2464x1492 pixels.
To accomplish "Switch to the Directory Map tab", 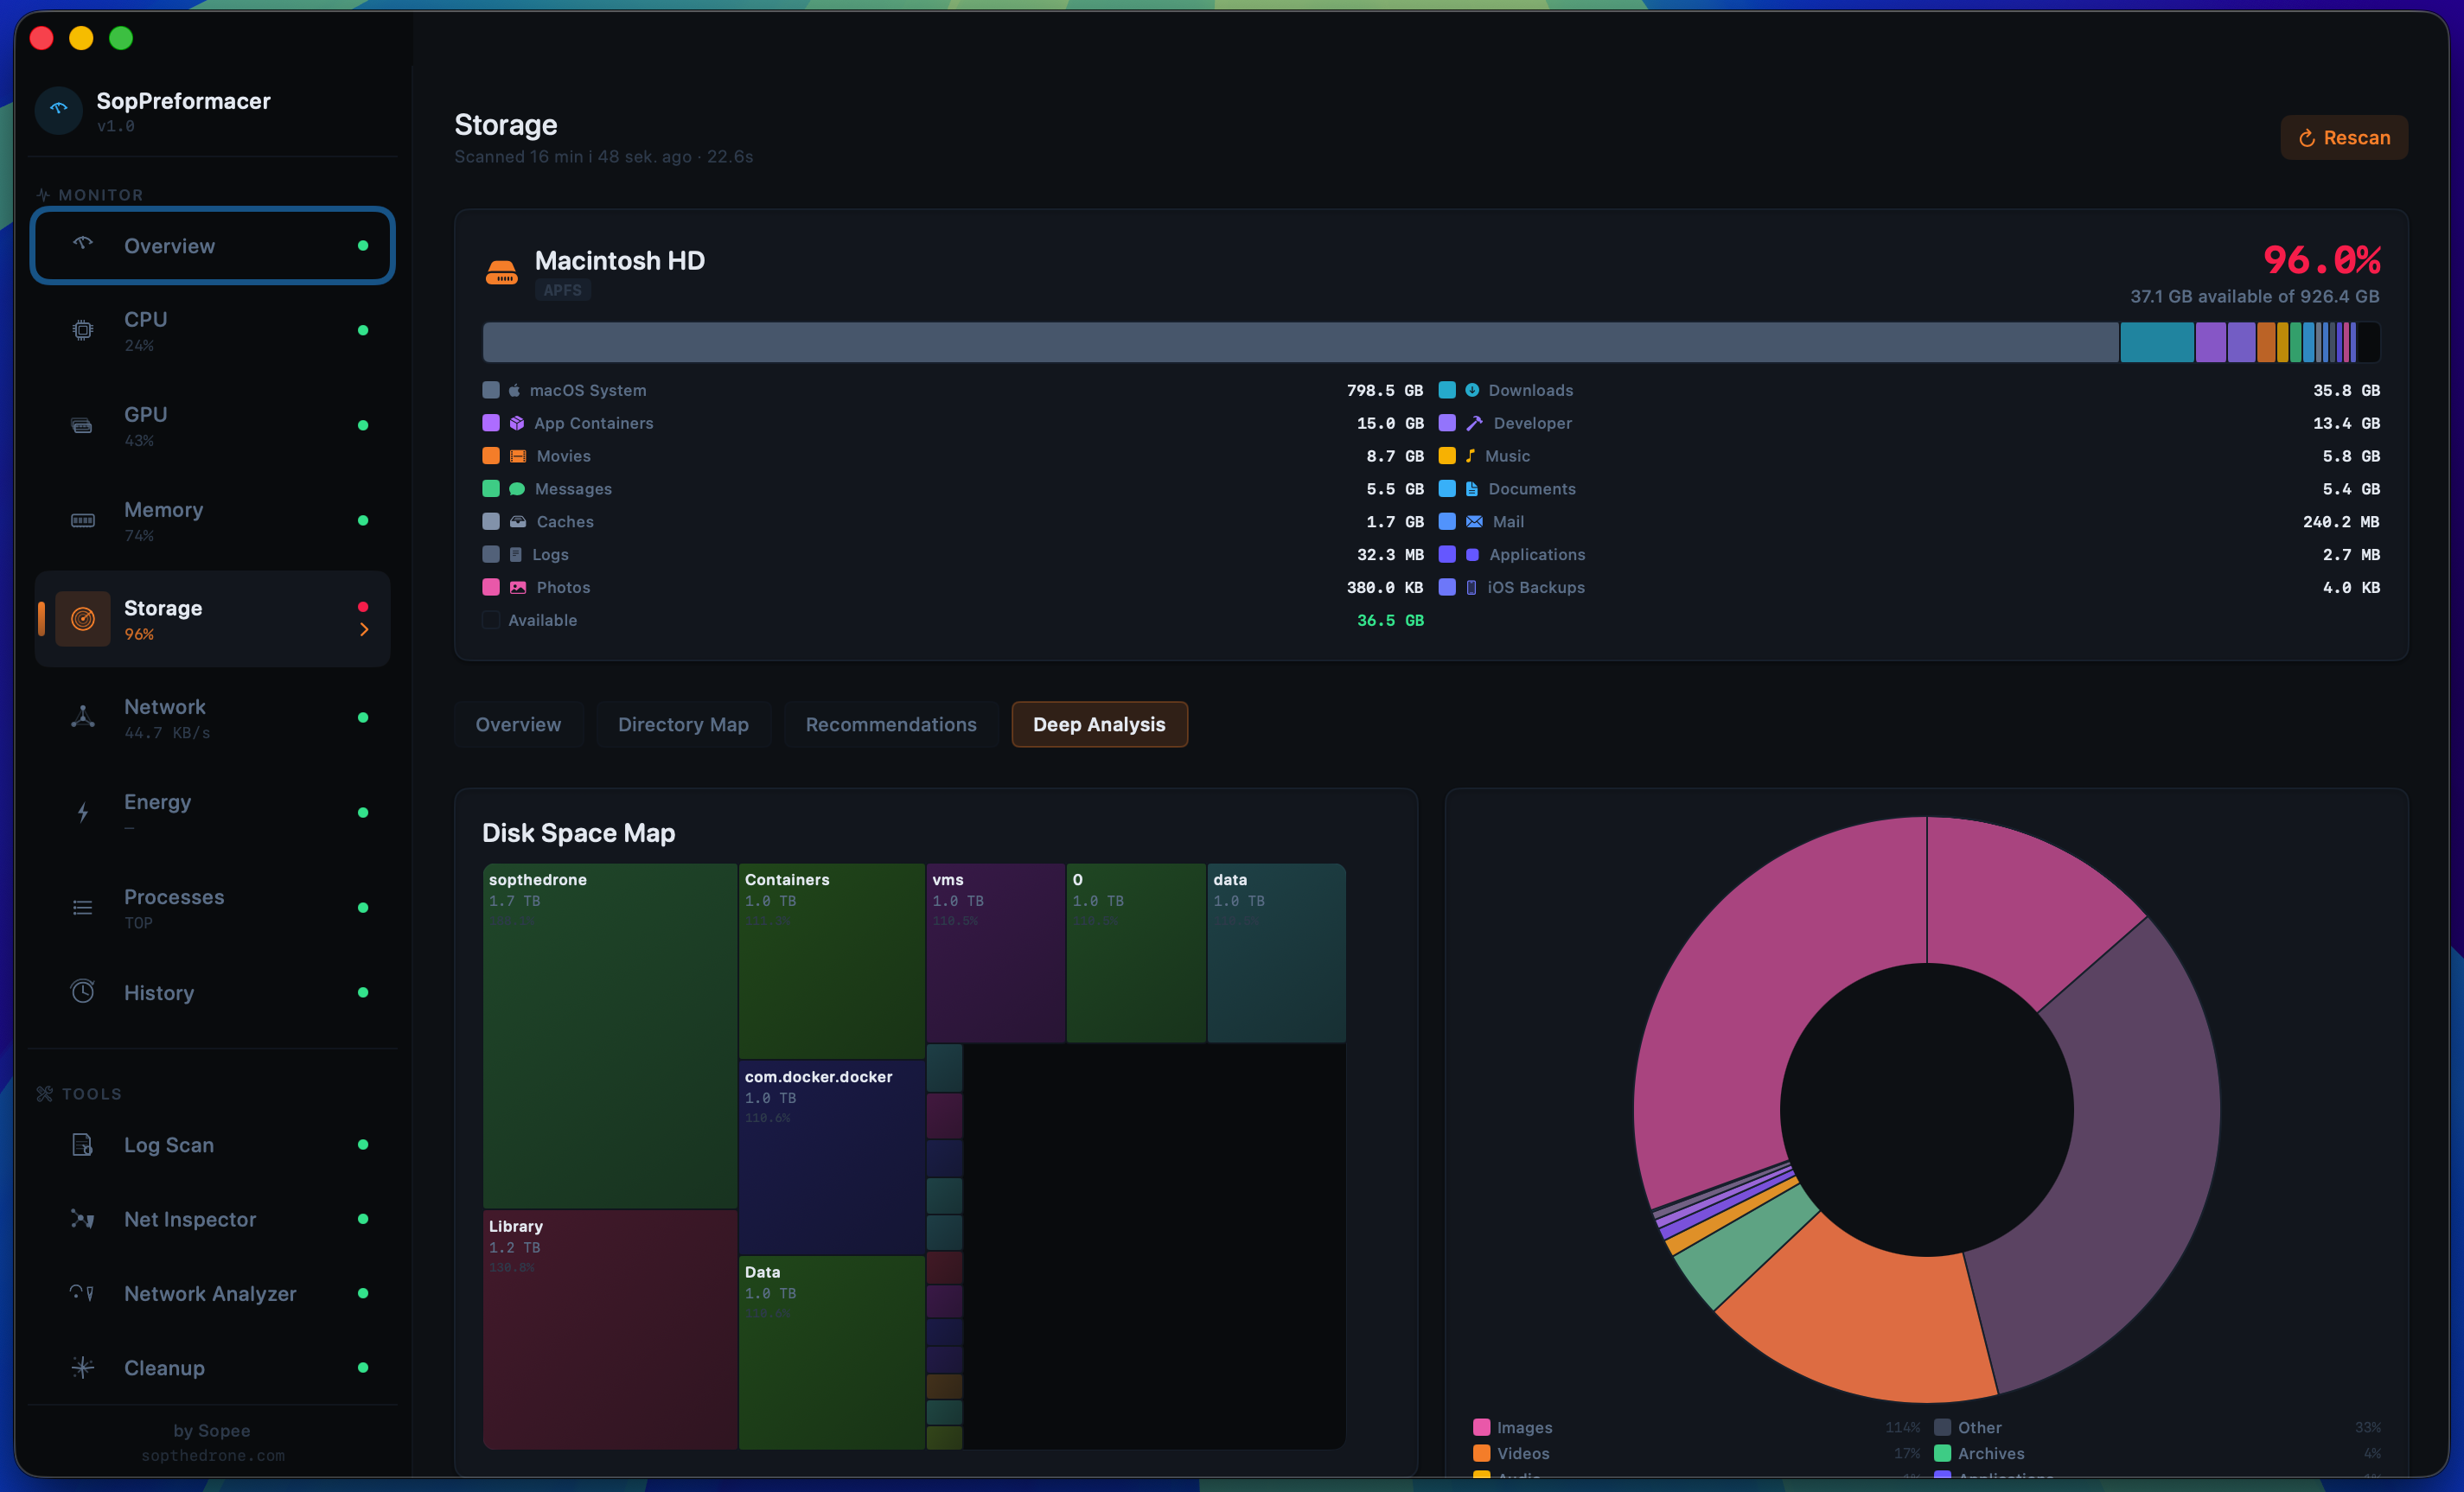I will tap(683, 724).
